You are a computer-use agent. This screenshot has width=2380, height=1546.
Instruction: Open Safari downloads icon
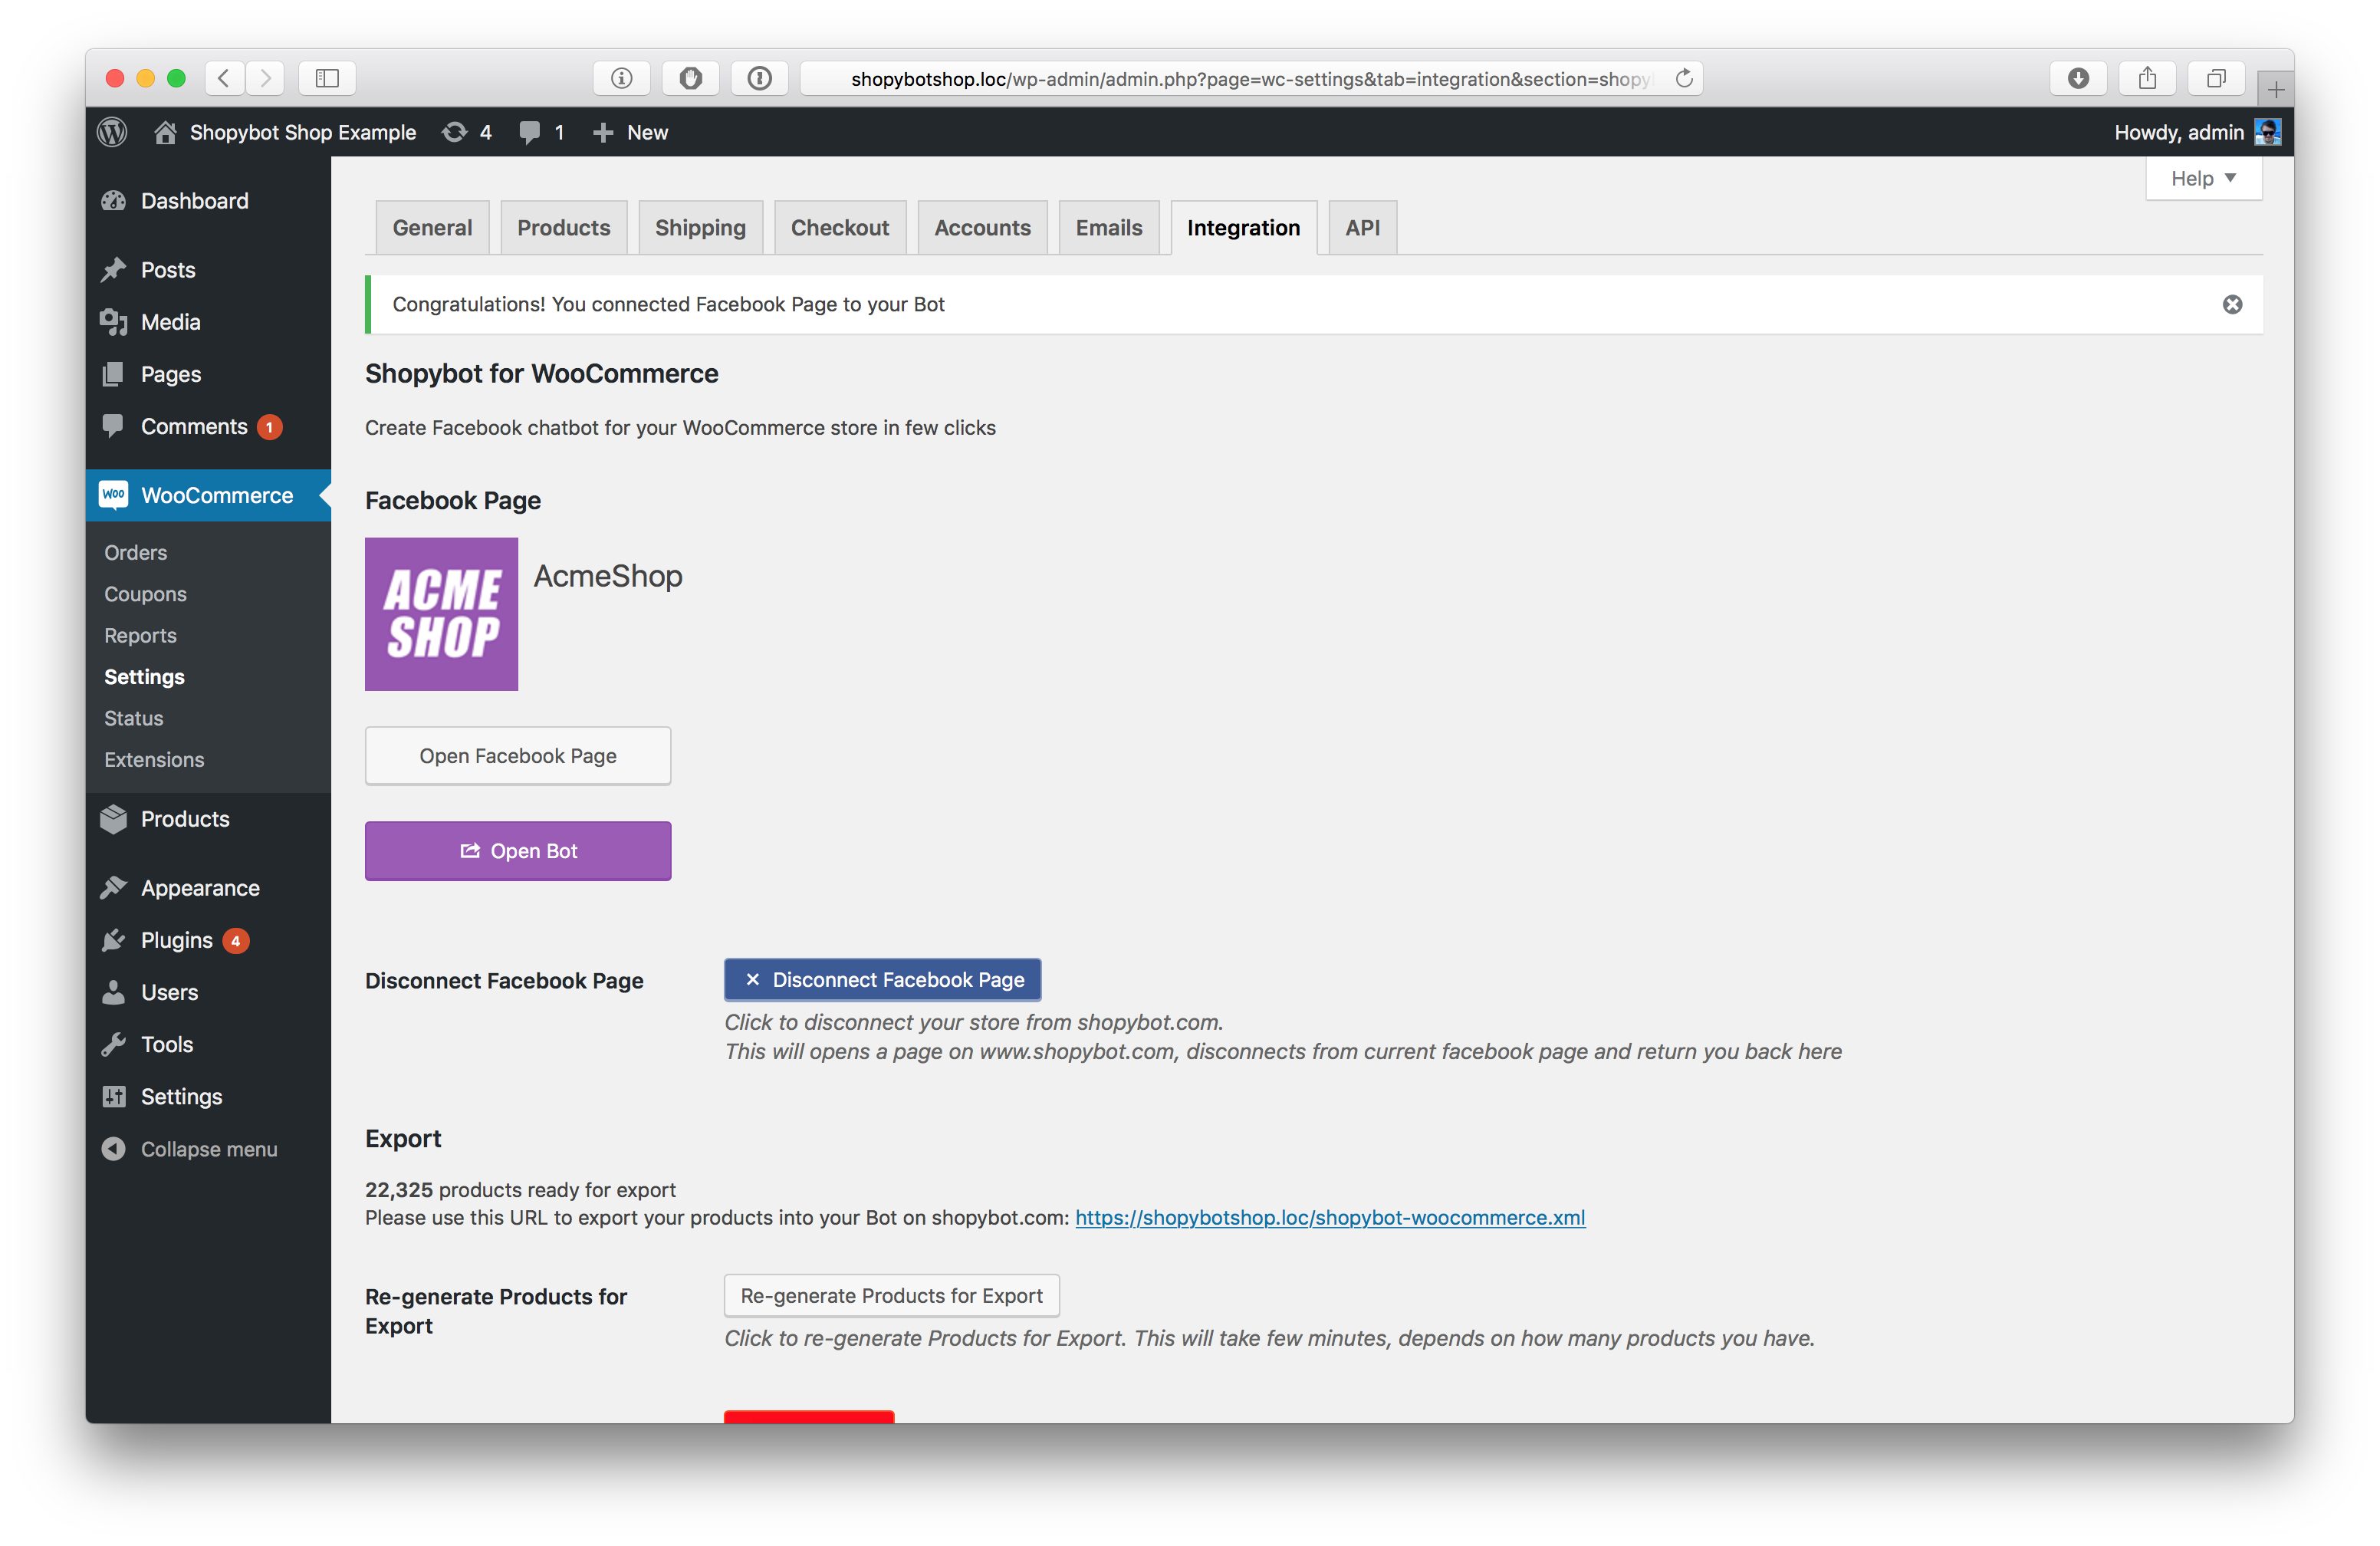click(x=2078, y=78)
